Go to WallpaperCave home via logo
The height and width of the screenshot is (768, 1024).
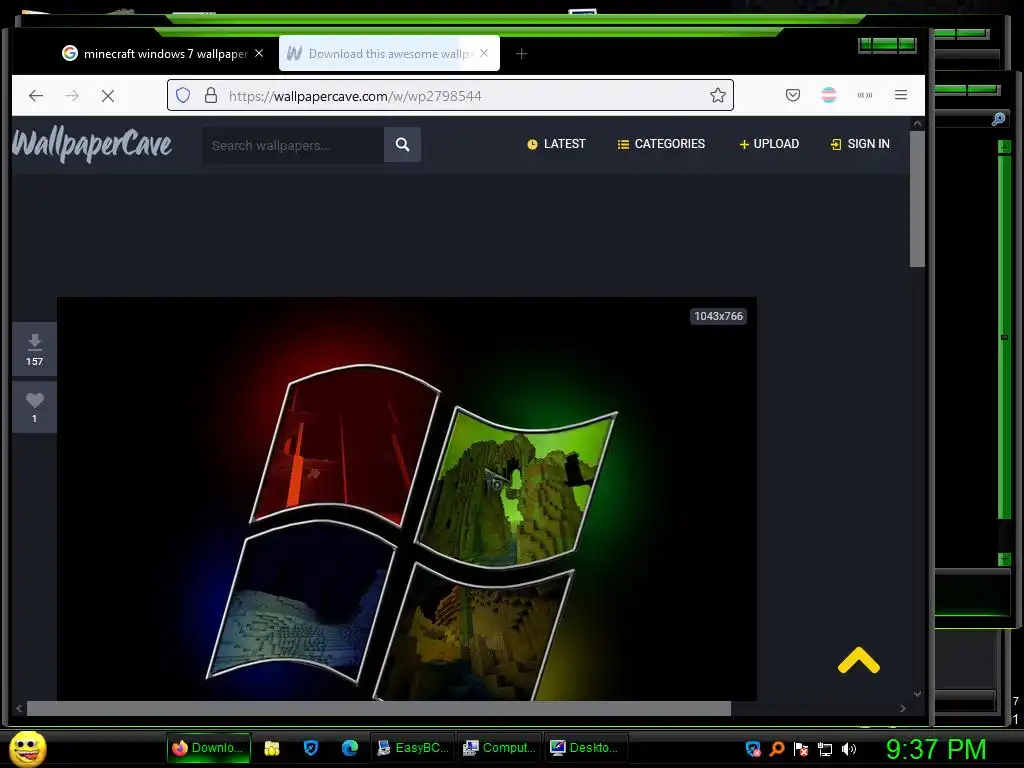coord(91,144)
